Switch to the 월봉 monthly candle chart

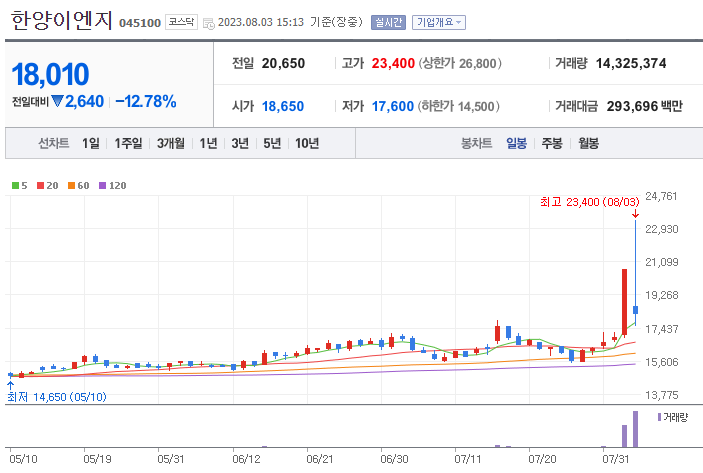pyautogui.click(x=588, y=143)
